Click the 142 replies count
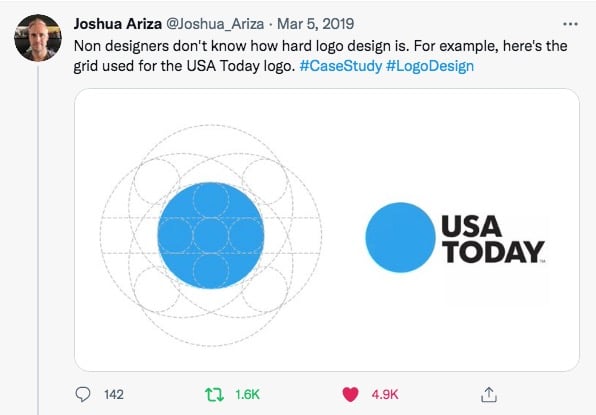596x415 pixels. 114,394
